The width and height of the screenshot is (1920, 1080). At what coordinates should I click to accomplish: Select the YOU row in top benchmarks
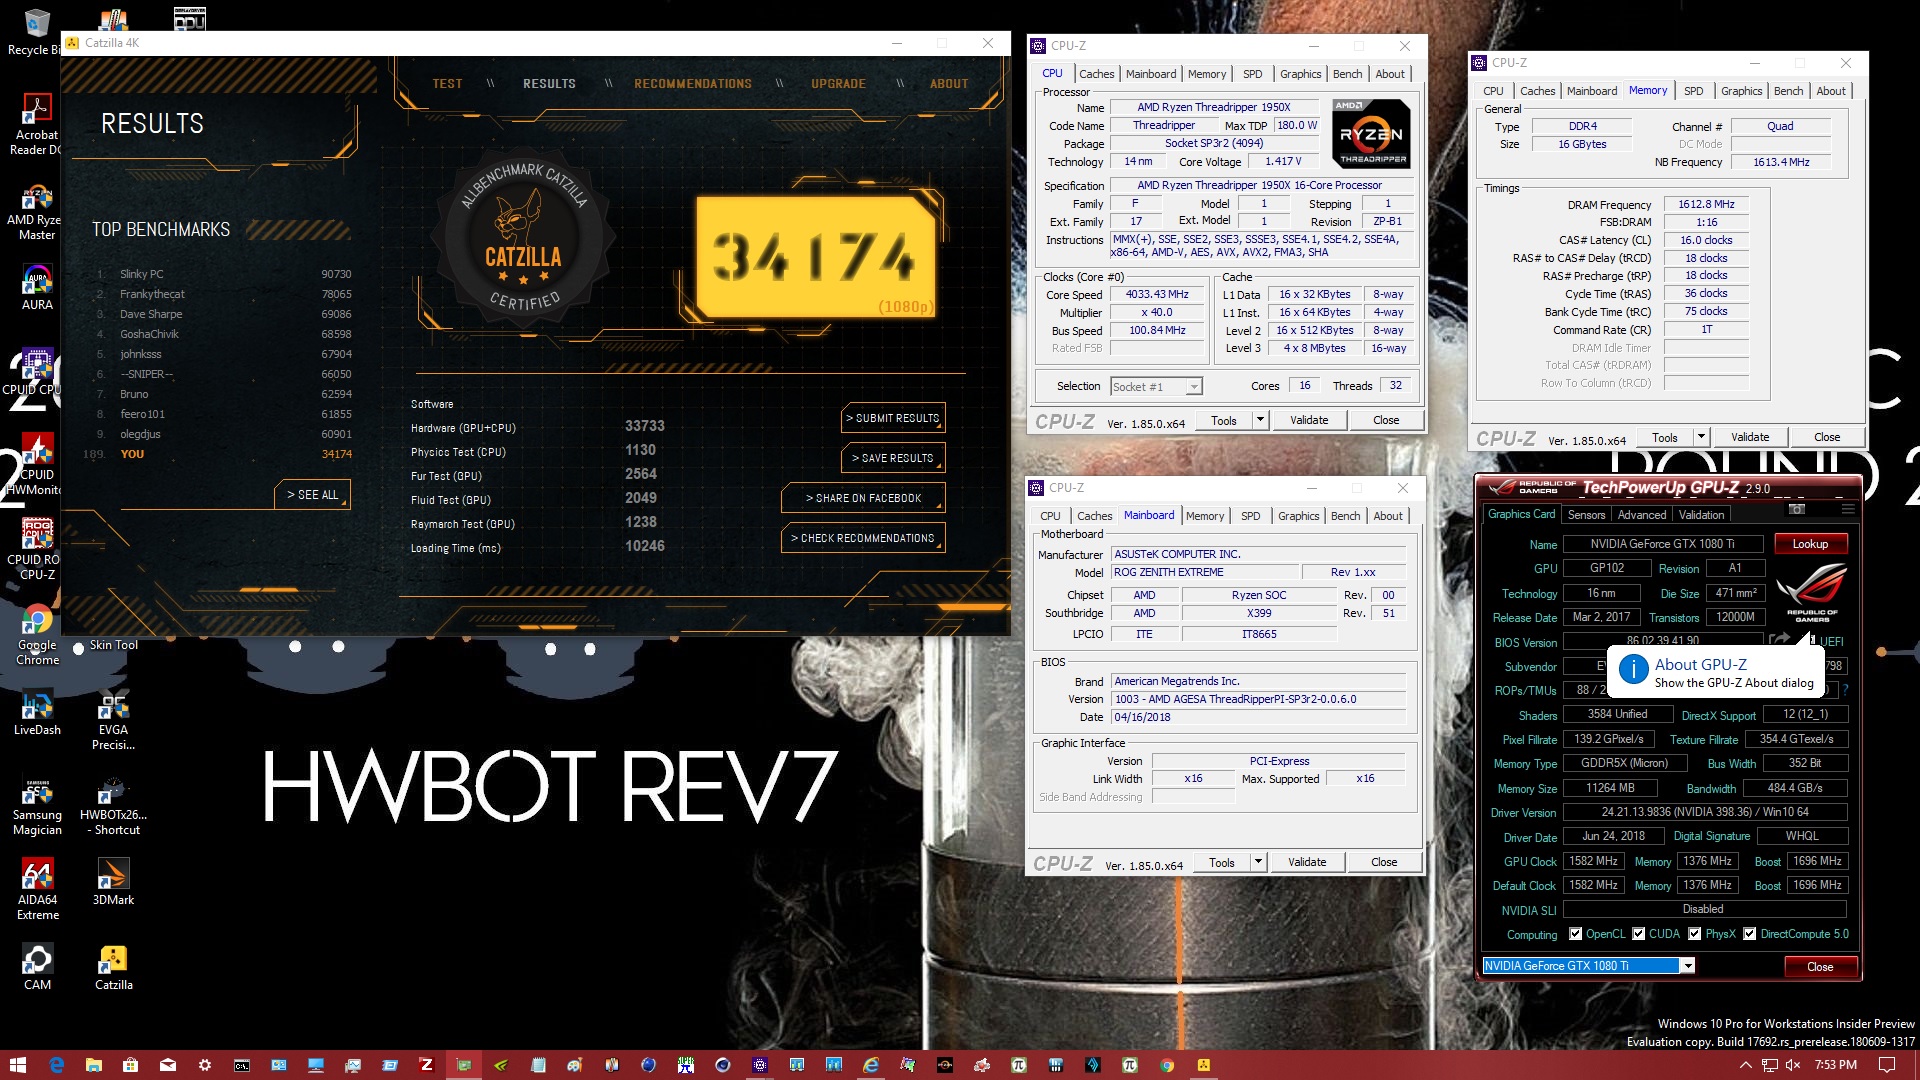(x=218, y=454)
